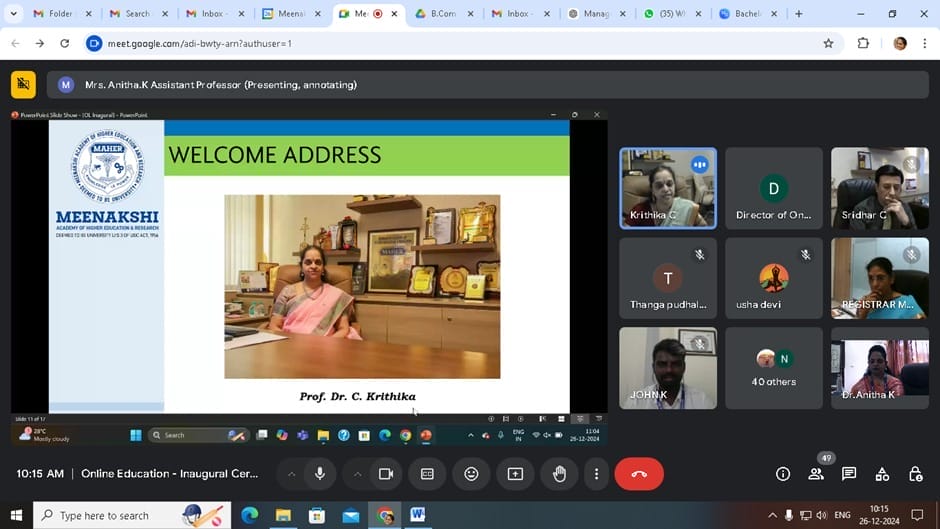The image size is (940, 529).
Task: Toggle the camera on or off
Action: coord(385,474)
